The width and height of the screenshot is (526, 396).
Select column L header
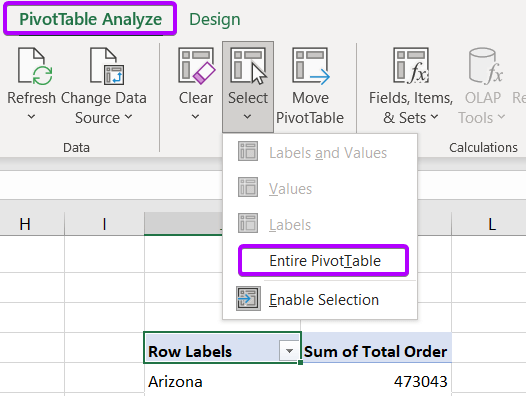tap(489, 224)
